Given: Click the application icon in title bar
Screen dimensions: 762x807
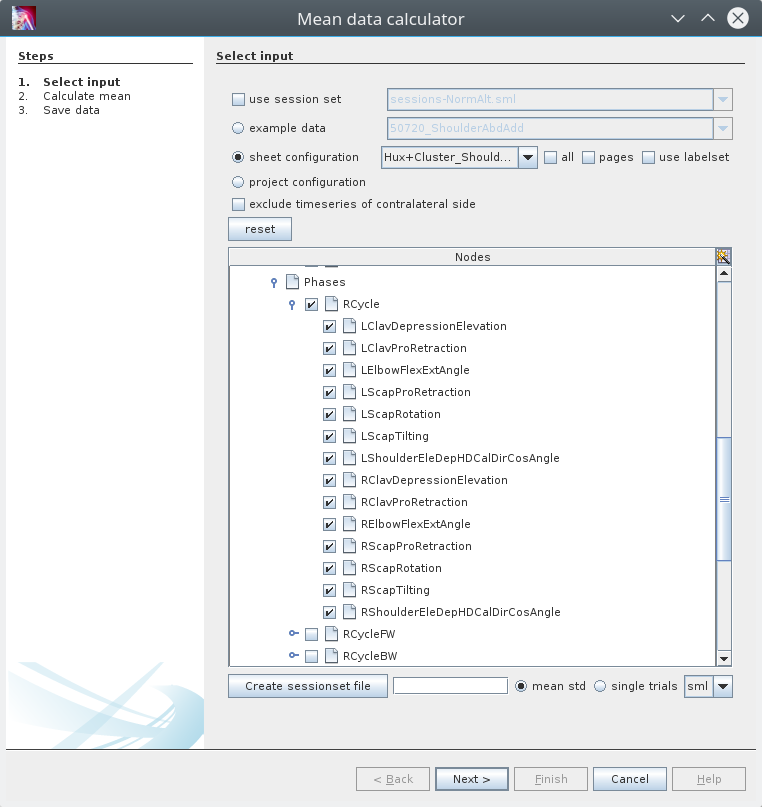Looking at the screenshot, I should pos(23,19).
